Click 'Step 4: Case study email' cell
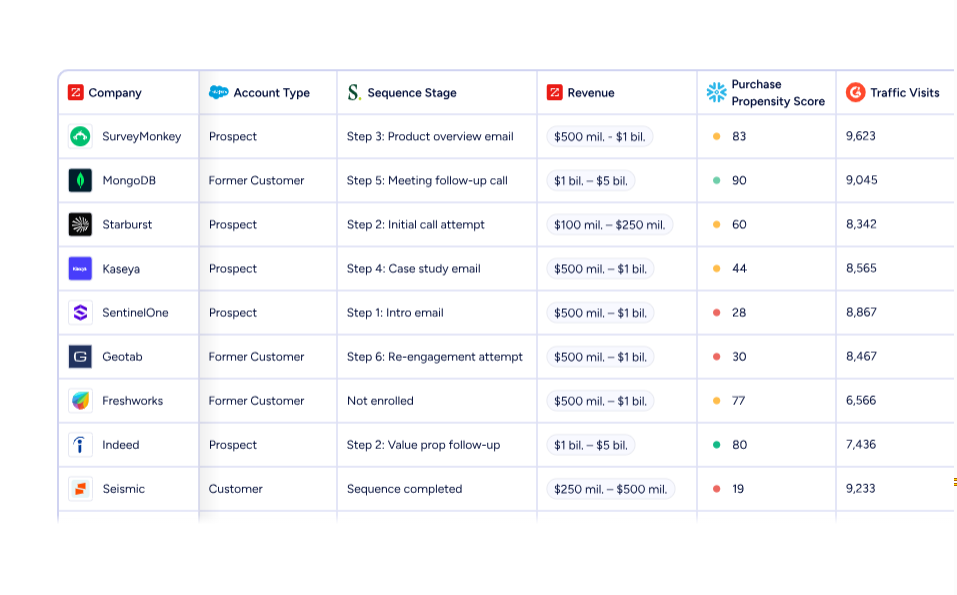The width and height of the screenshot is (957, 595). tap(414, 269)
